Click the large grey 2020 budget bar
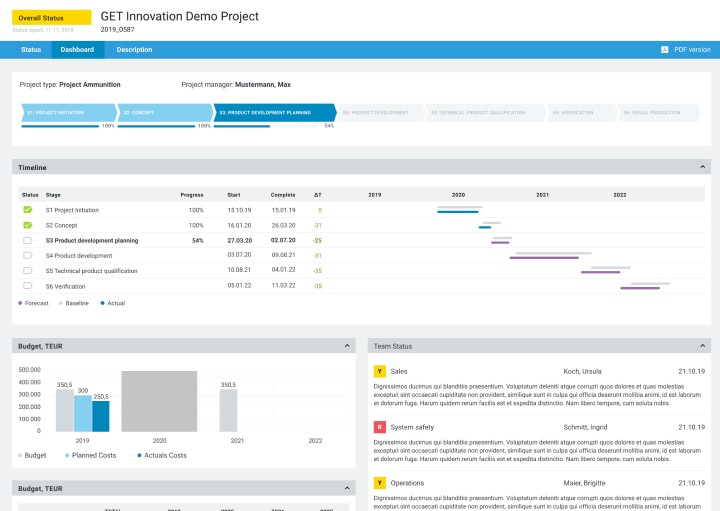720x511 pixels. click(159, 401)
